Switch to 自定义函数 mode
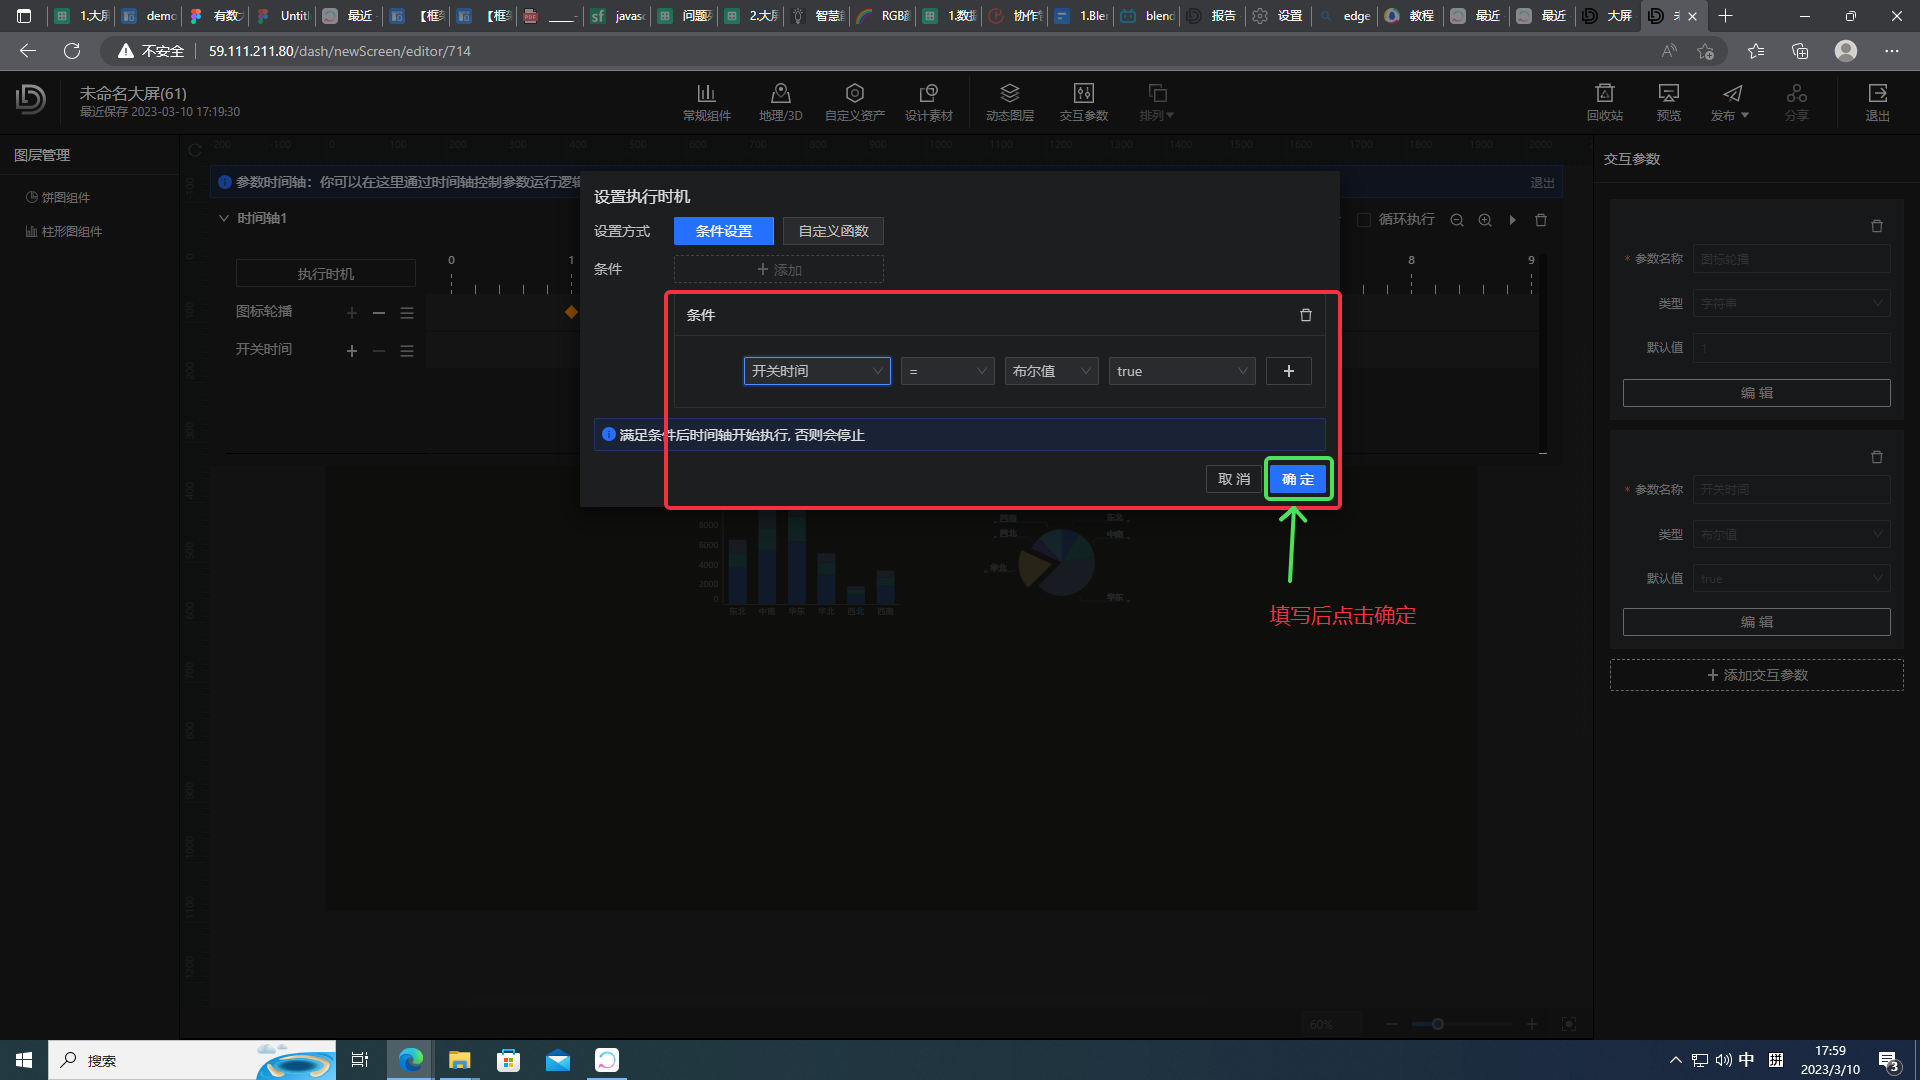 (833, 231)
